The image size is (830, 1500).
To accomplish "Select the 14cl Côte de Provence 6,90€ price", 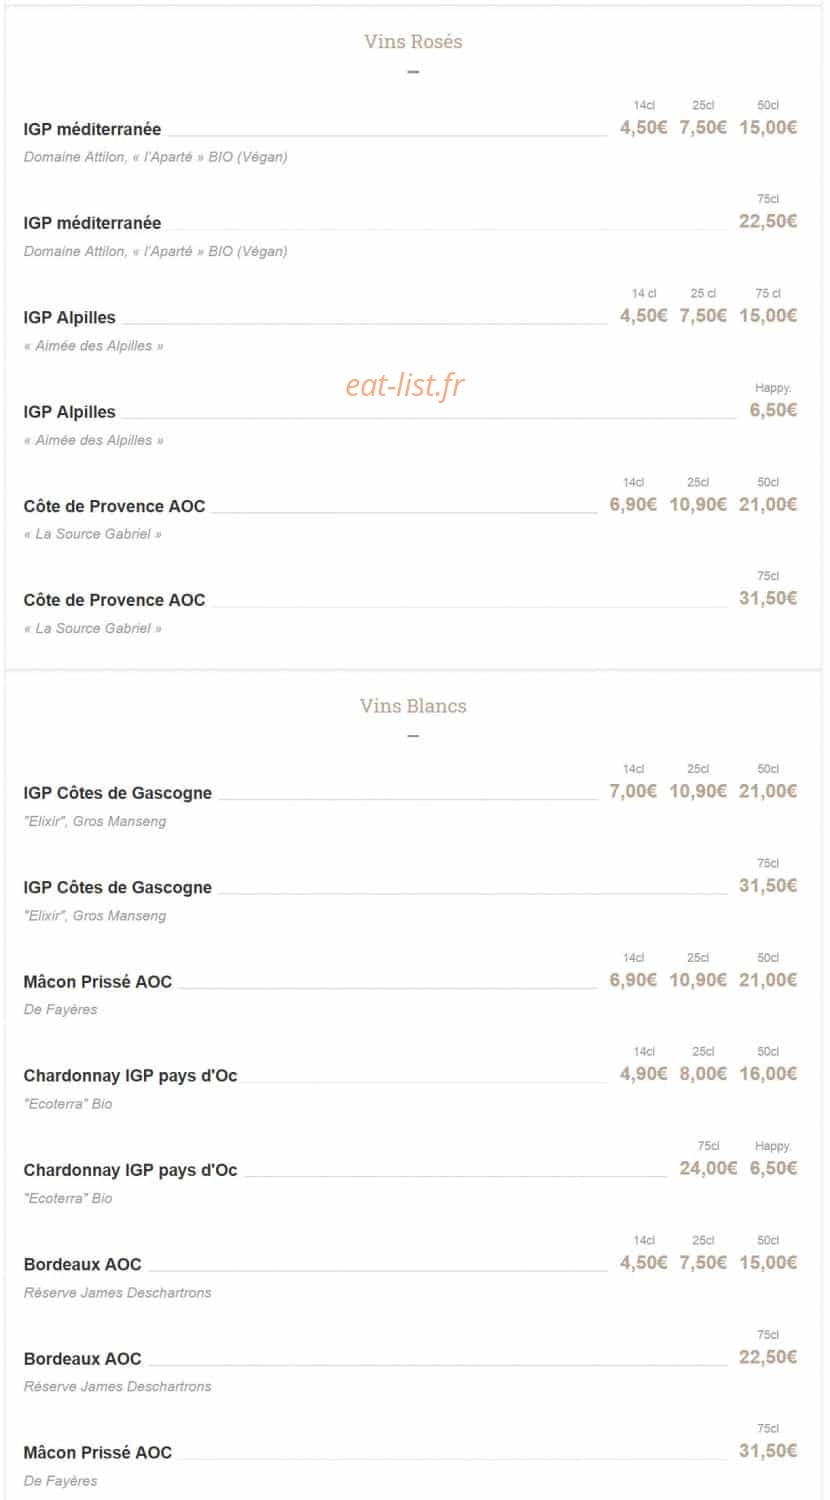I will [x=633, y=505].
